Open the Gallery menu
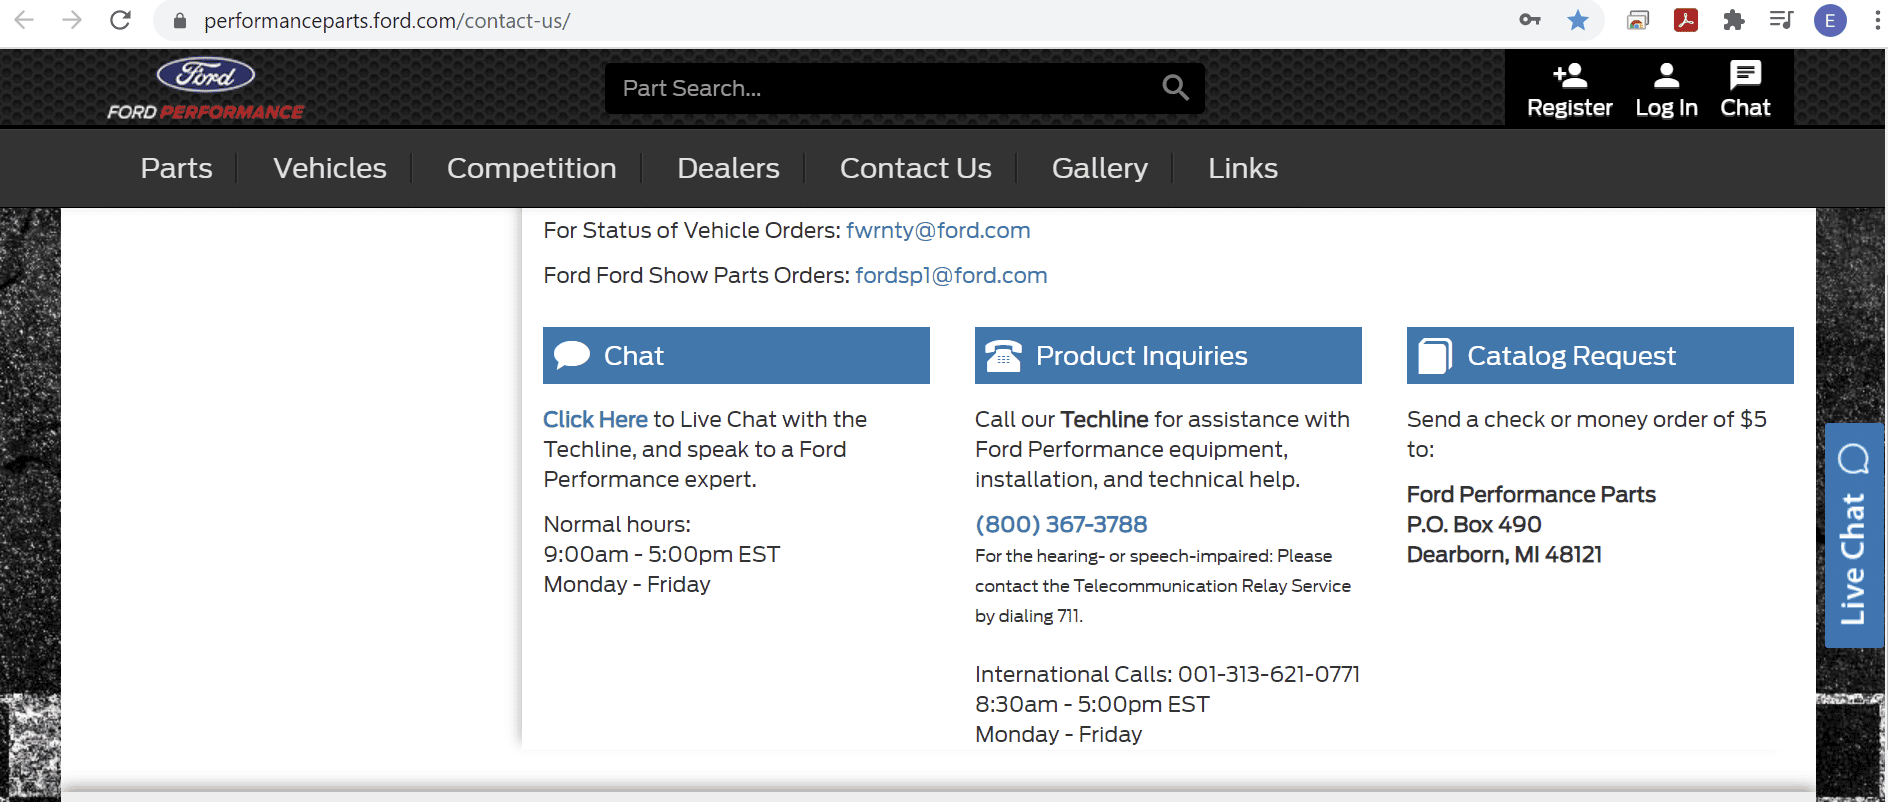This screenshot has width=1888, height=802. (x=1100, y=168)
